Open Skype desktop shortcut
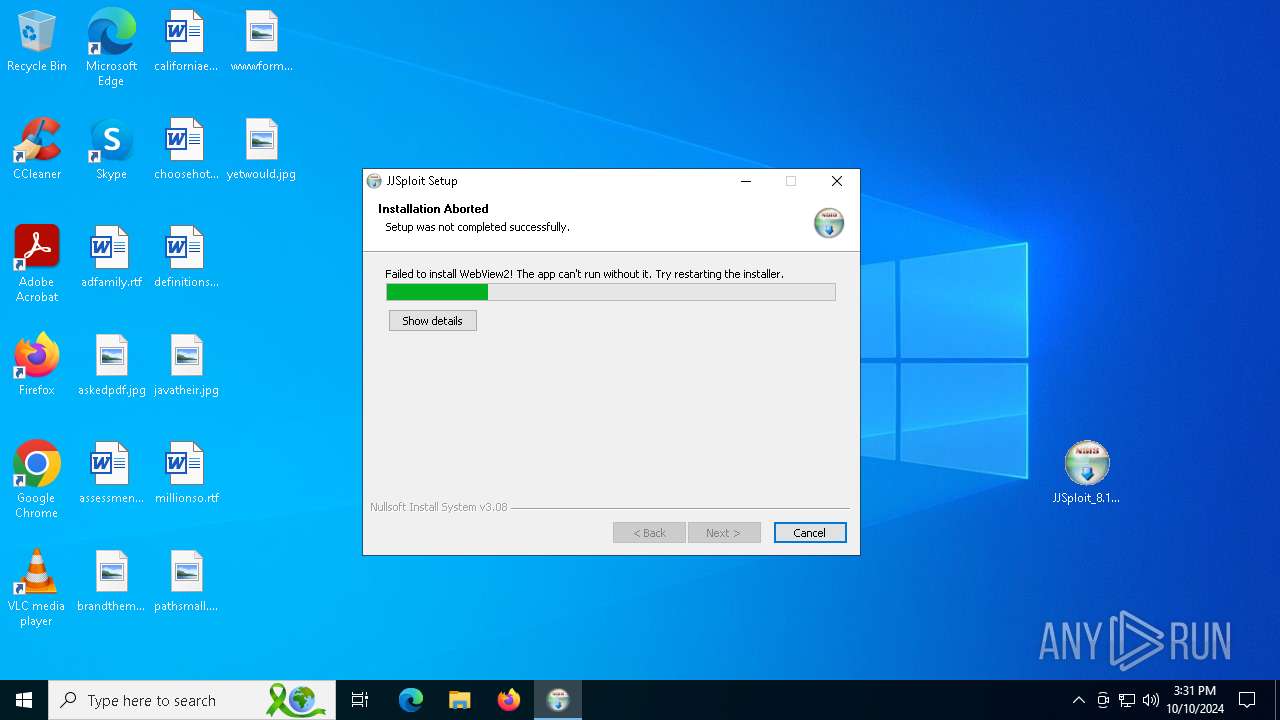1280x720 pixels. click(x=111, y=149)
